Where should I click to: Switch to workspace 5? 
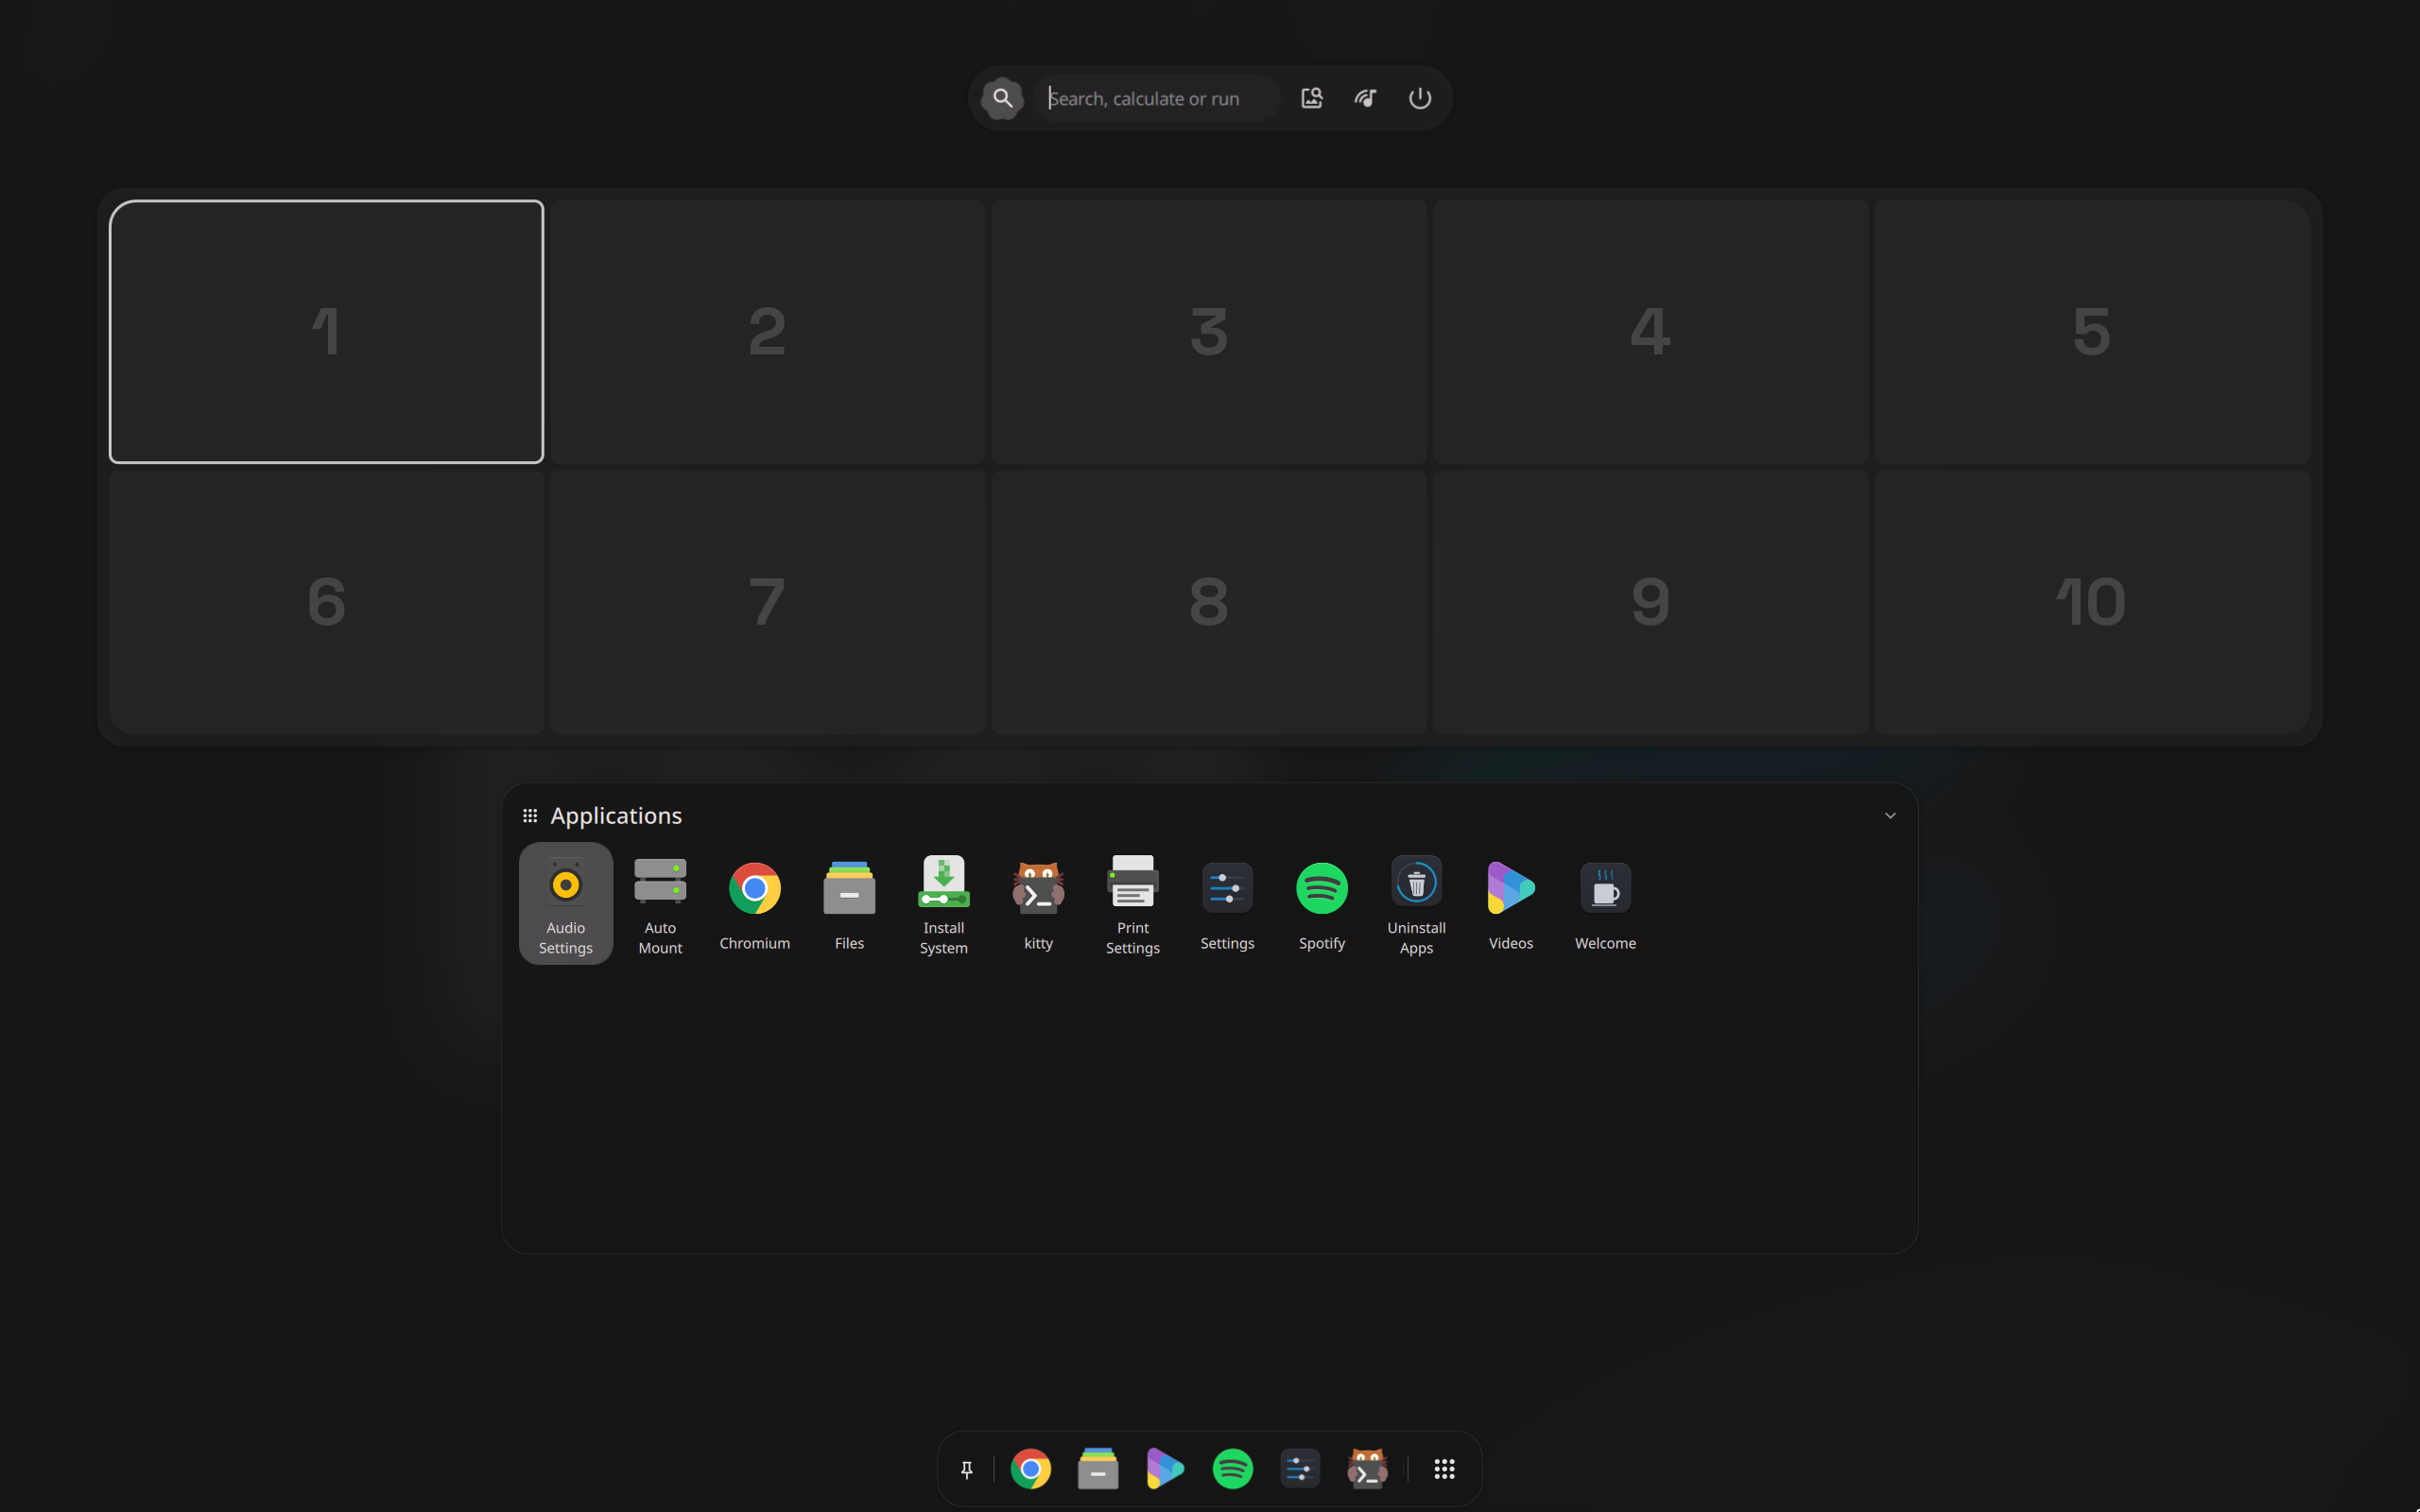(2091, 331)
